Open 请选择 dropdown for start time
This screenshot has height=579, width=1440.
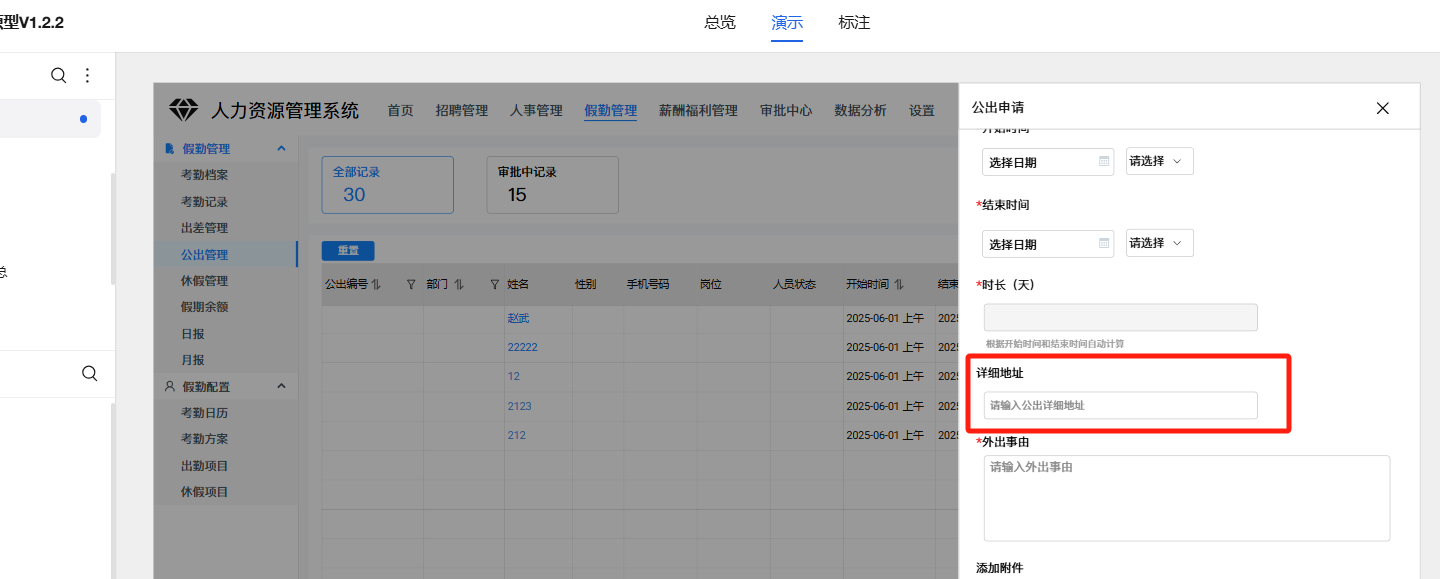point(1159,161)
